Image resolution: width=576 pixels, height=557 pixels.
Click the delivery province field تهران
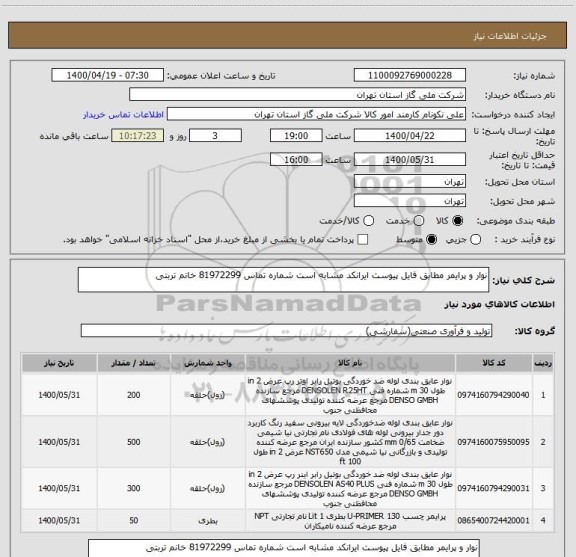[410, 182]
